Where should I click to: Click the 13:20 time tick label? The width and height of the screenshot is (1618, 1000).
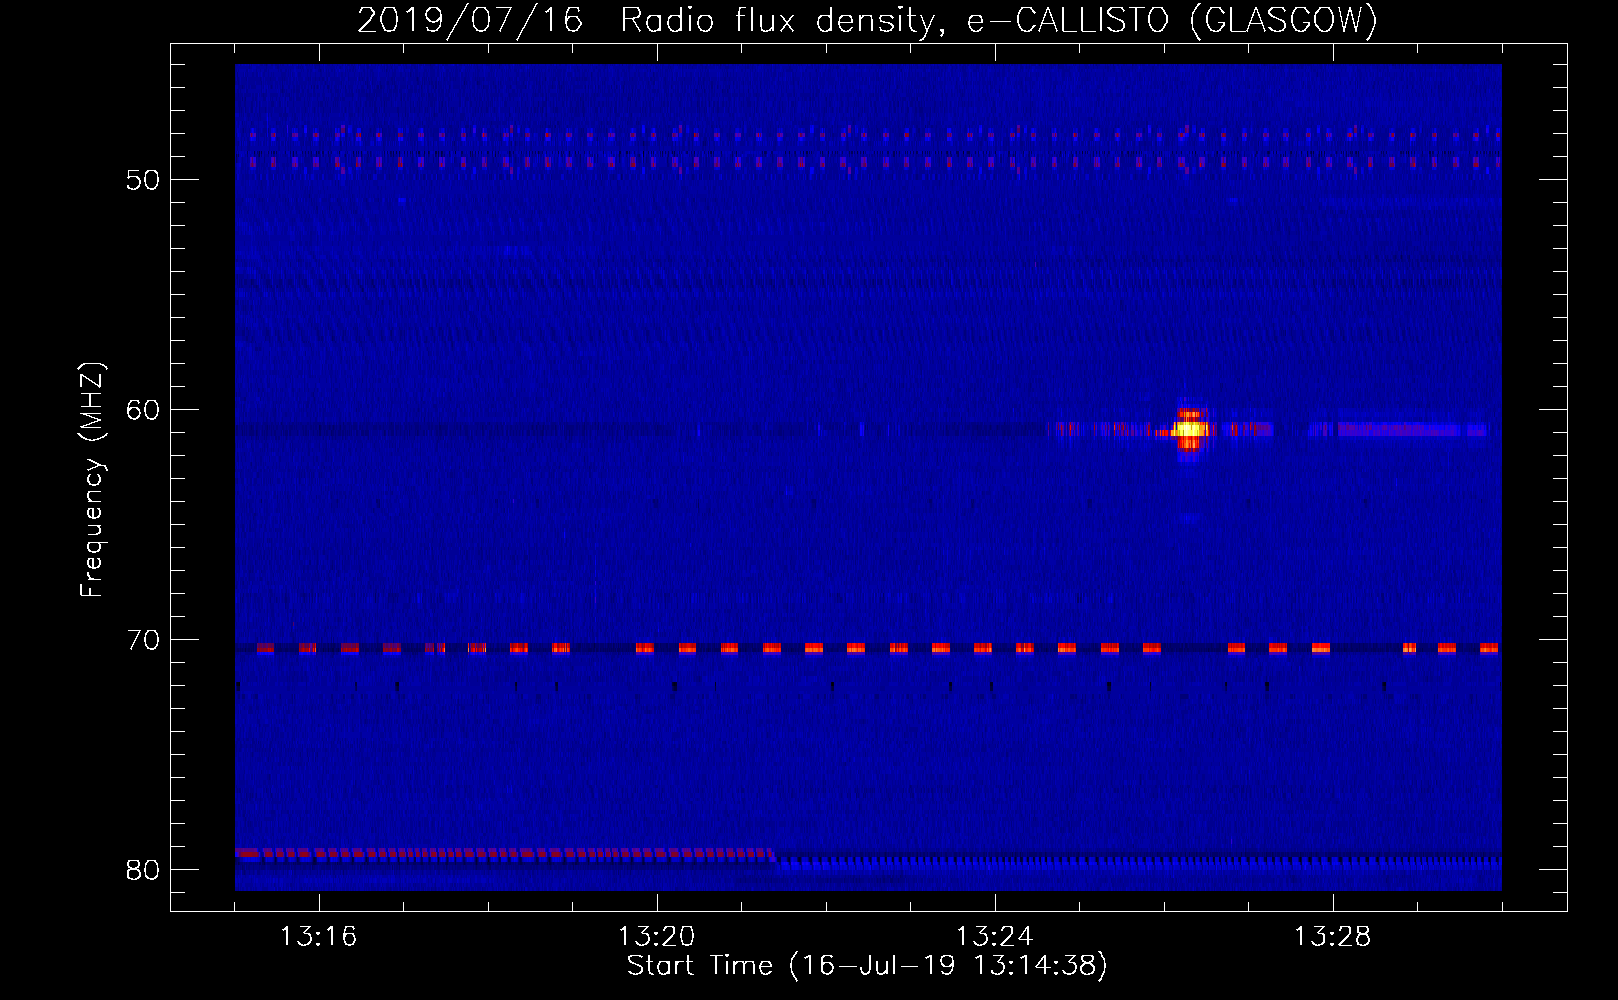pos(656,937)
